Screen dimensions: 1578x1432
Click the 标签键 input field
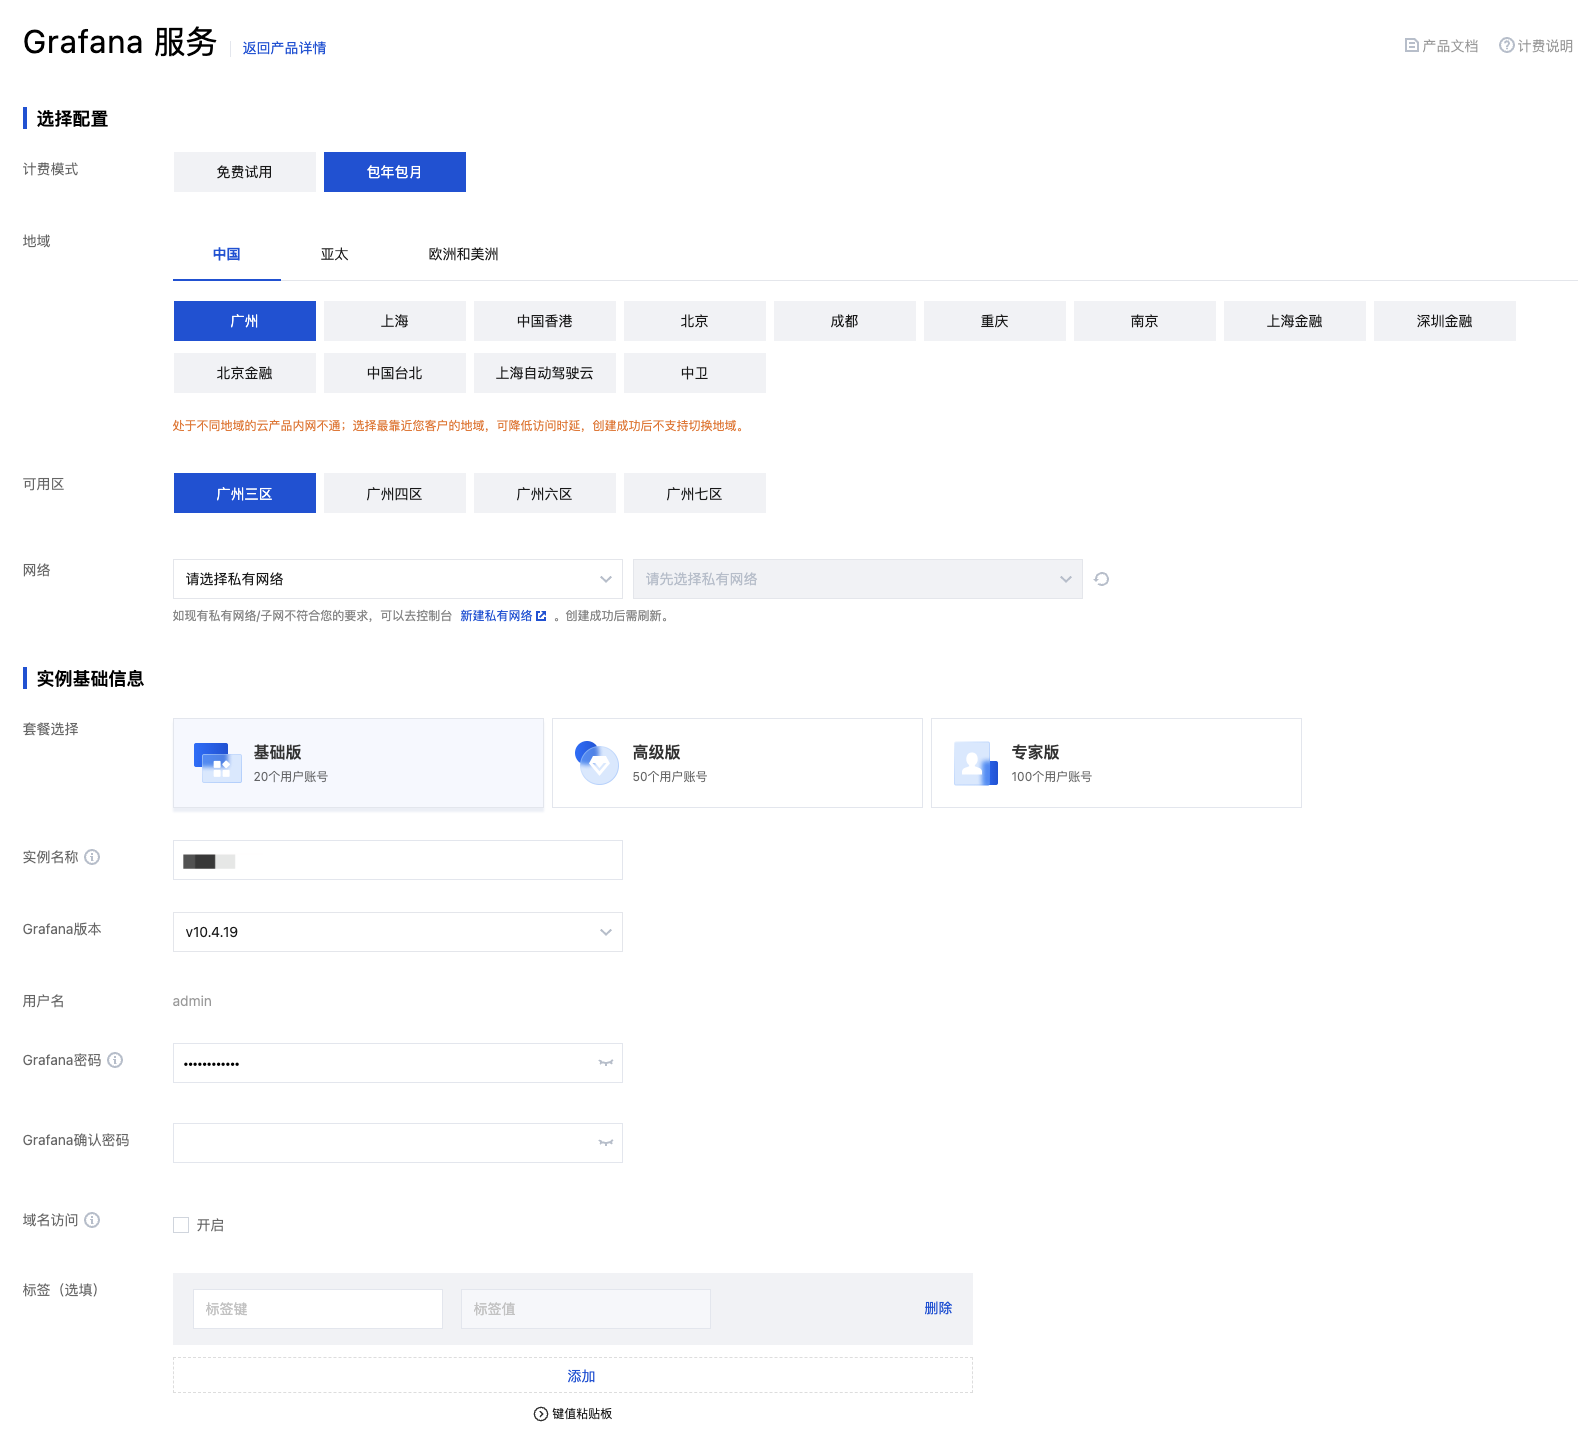(x=318, y=1309)
